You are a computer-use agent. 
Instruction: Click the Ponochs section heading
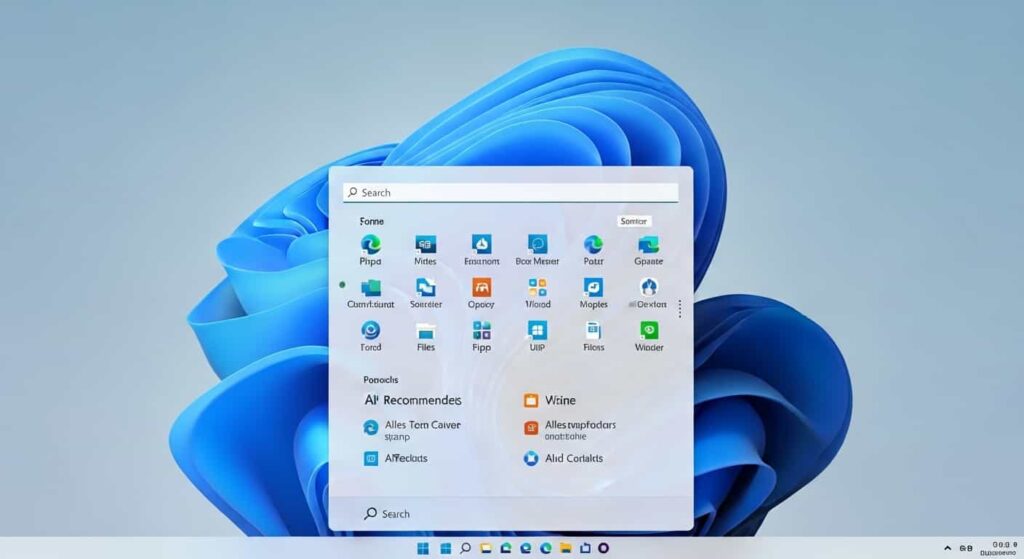(x=381, y=379)
